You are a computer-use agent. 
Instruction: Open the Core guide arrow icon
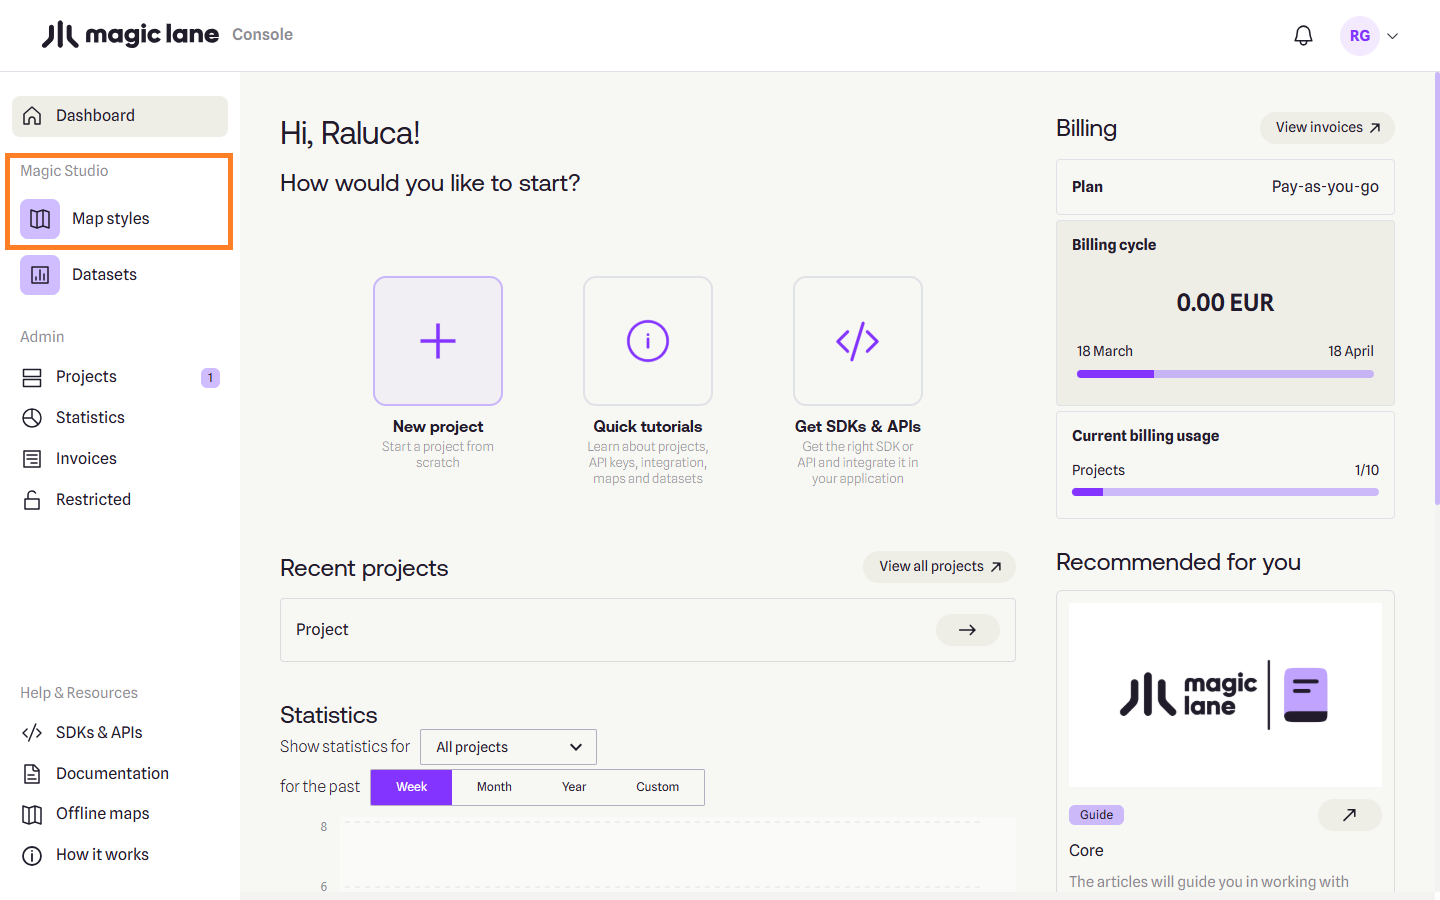point(1349,815)
